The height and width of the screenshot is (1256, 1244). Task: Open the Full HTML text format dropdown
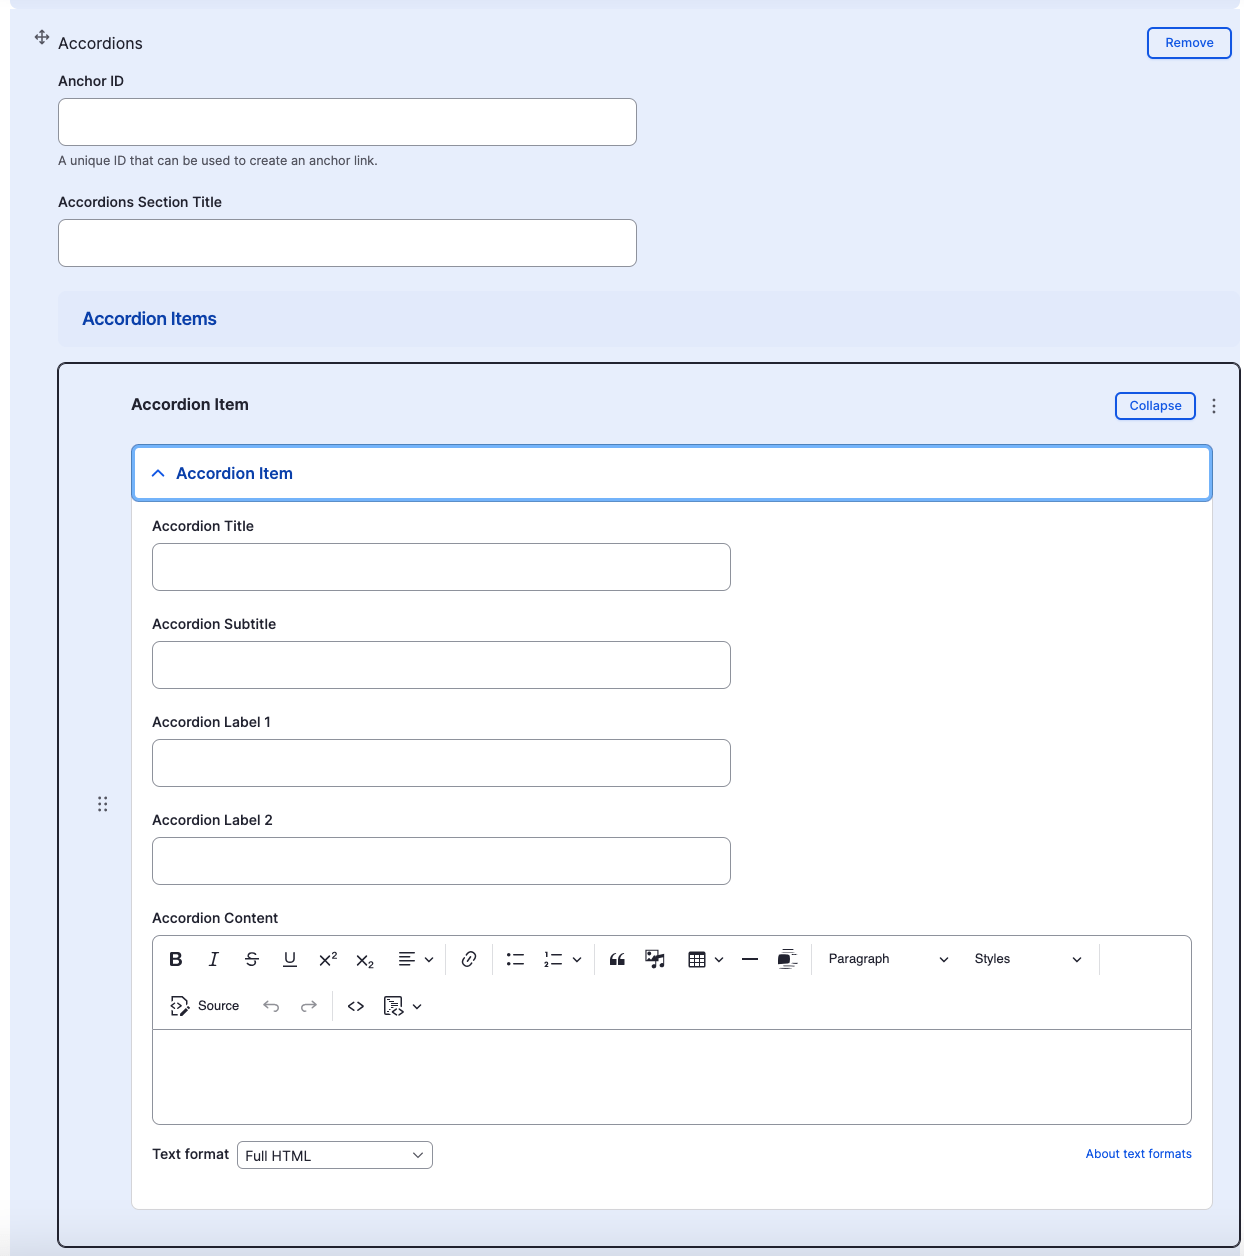coord(335,1155)
